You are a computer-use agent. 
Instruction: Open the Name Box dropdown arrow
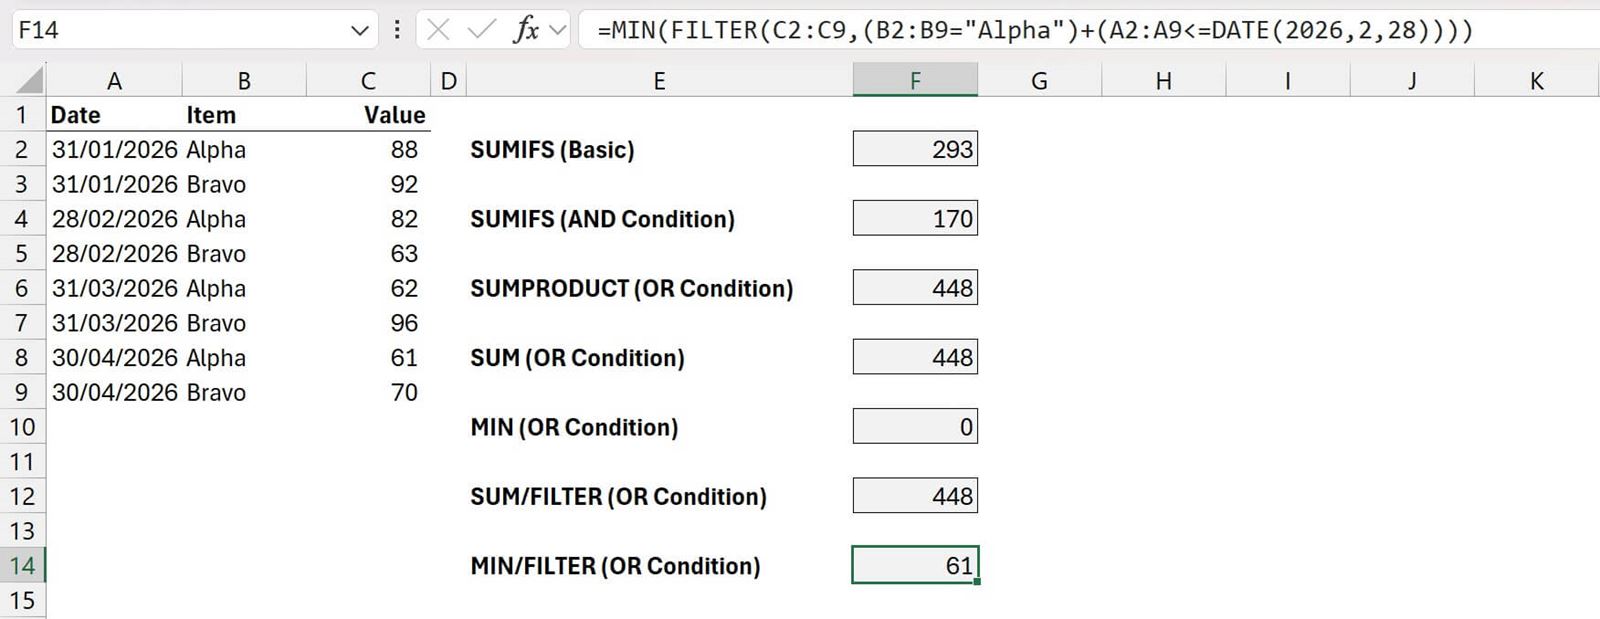[360, 28]
